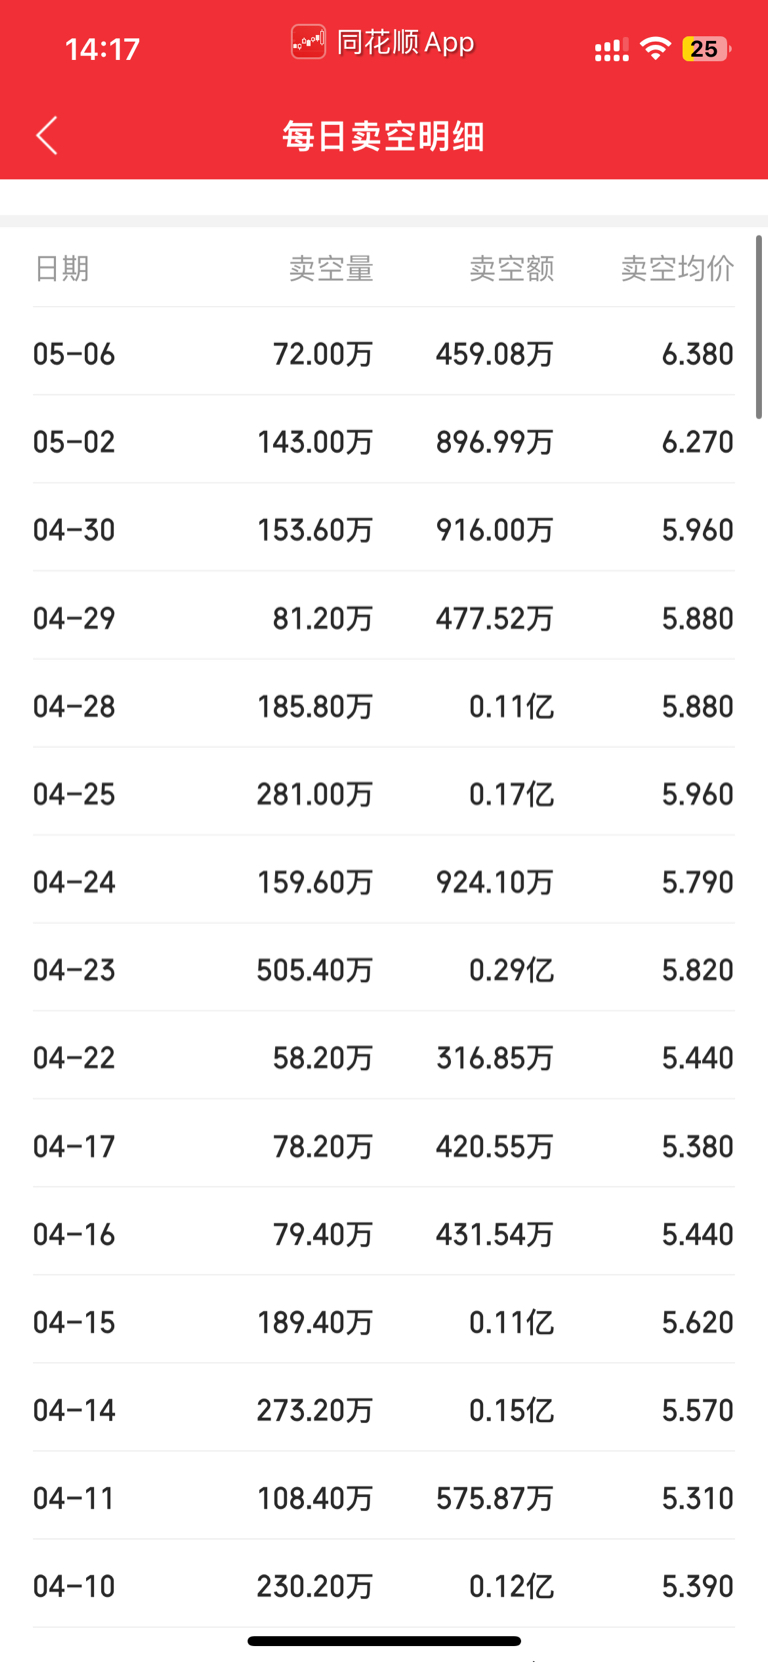Tap the 日期 column header
Screen dimensions: 768x1663
[x=62, y=268]
